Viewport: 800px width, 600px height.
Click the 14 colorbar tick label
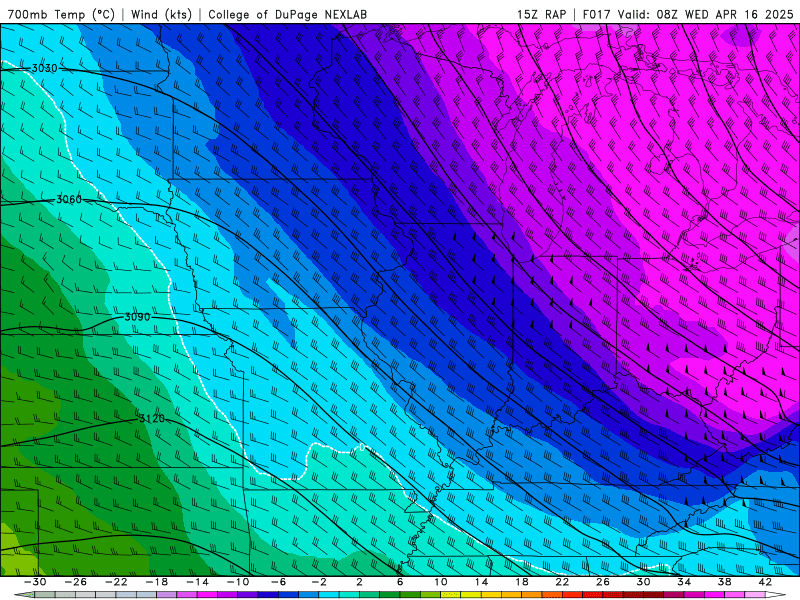tap(481, 582)
